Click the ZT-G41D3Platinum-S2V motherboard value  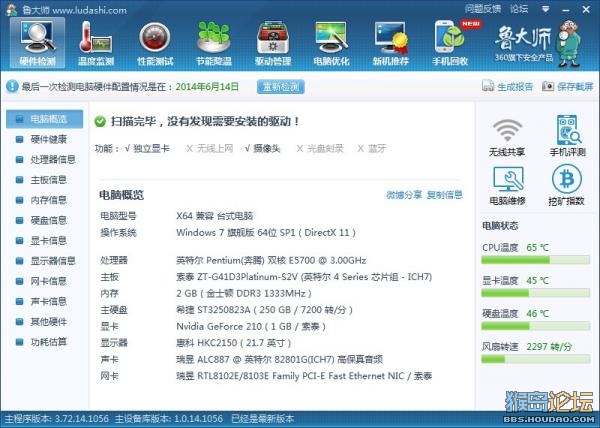tap(304, 277)
